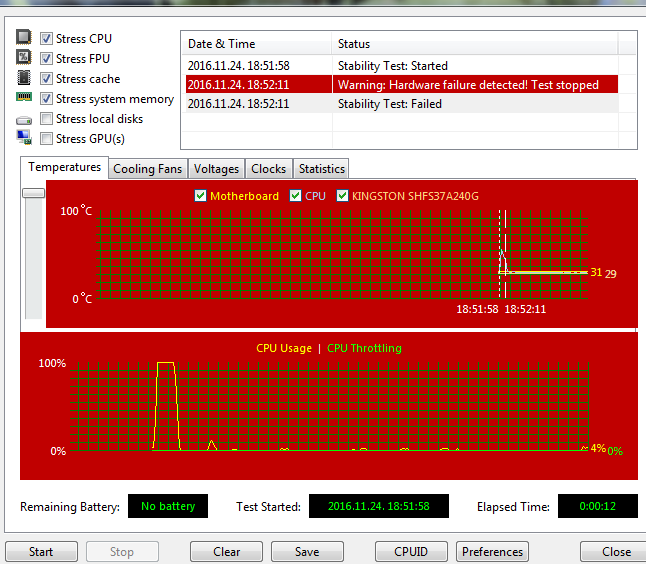Click the 18:52:11 time marker on temperature graph
This screenshot has height=564, width=646.
tap(525, 309)
